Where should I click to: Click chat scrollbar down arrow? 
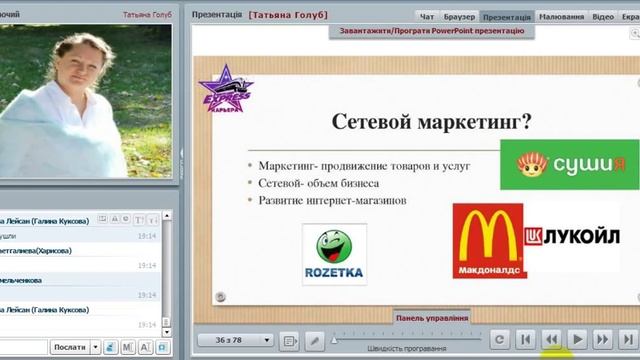tap(167, 332)
